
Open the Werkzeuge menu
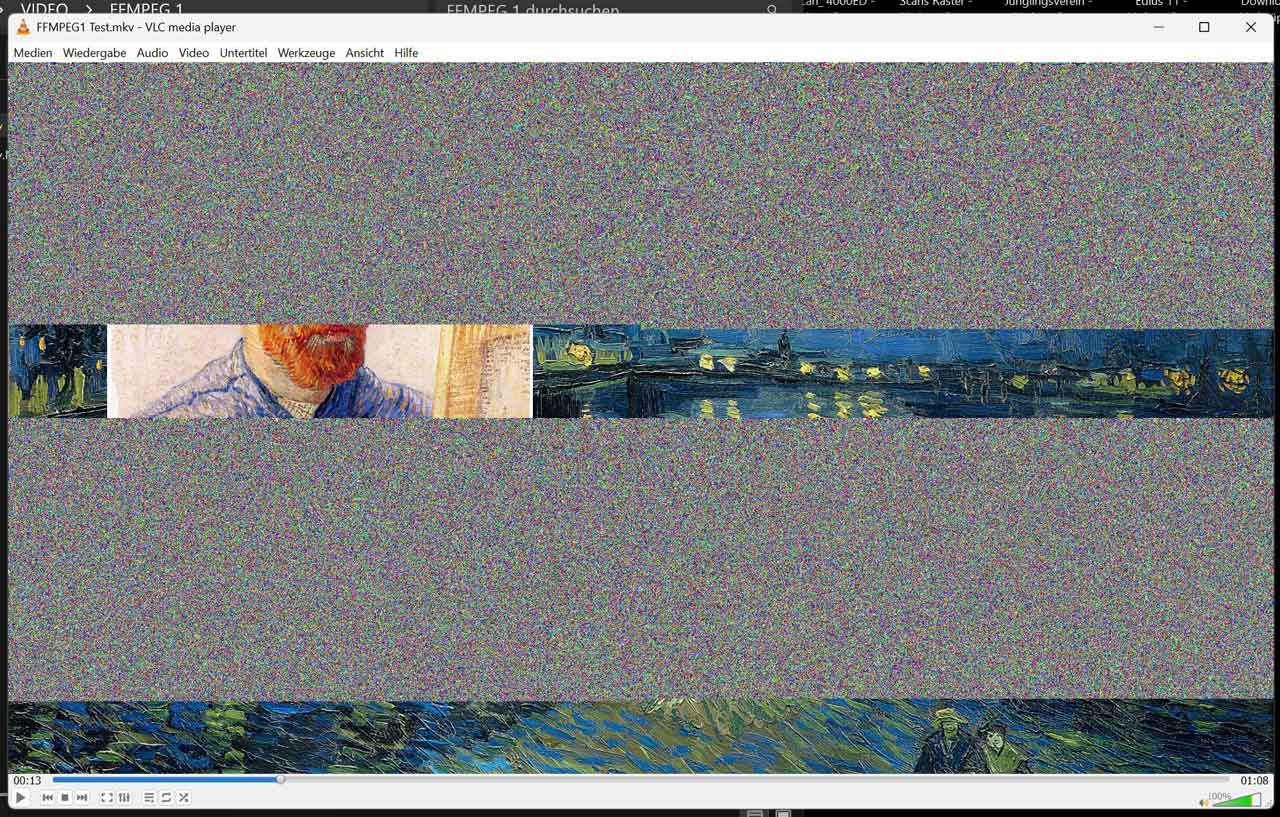306,53
